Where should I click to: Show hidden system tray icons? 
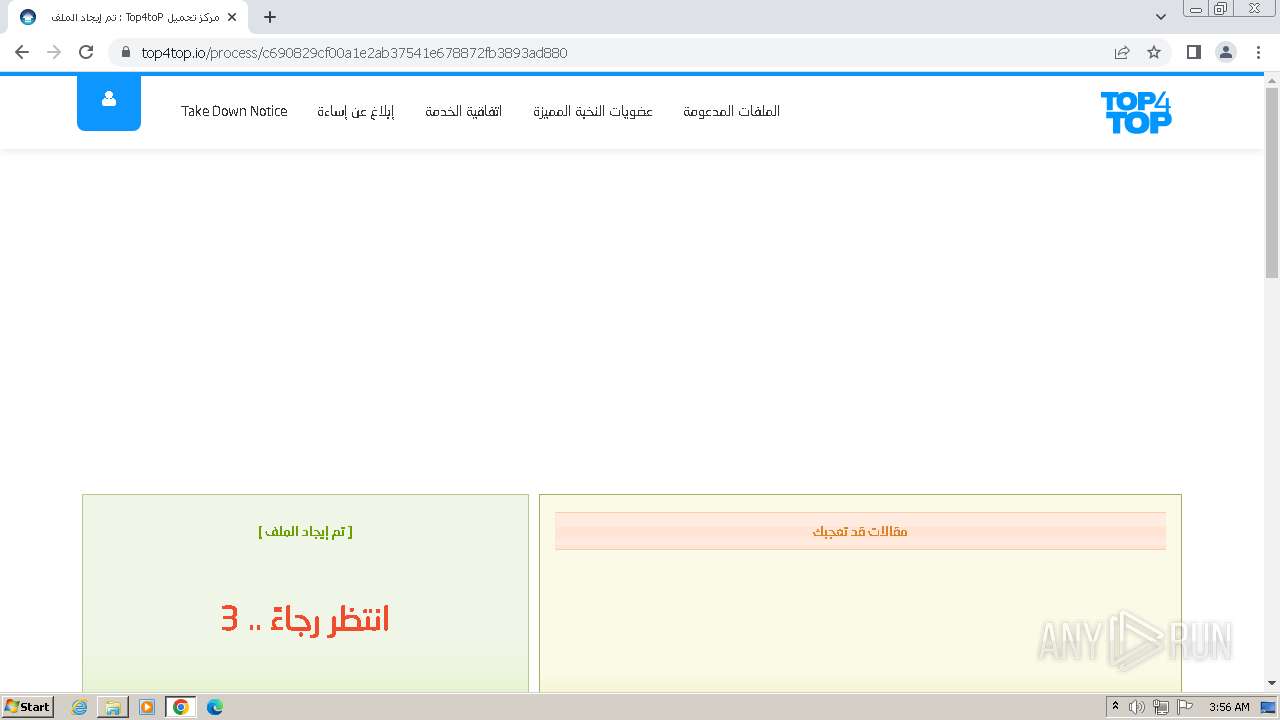click(x=1116, y=707)
